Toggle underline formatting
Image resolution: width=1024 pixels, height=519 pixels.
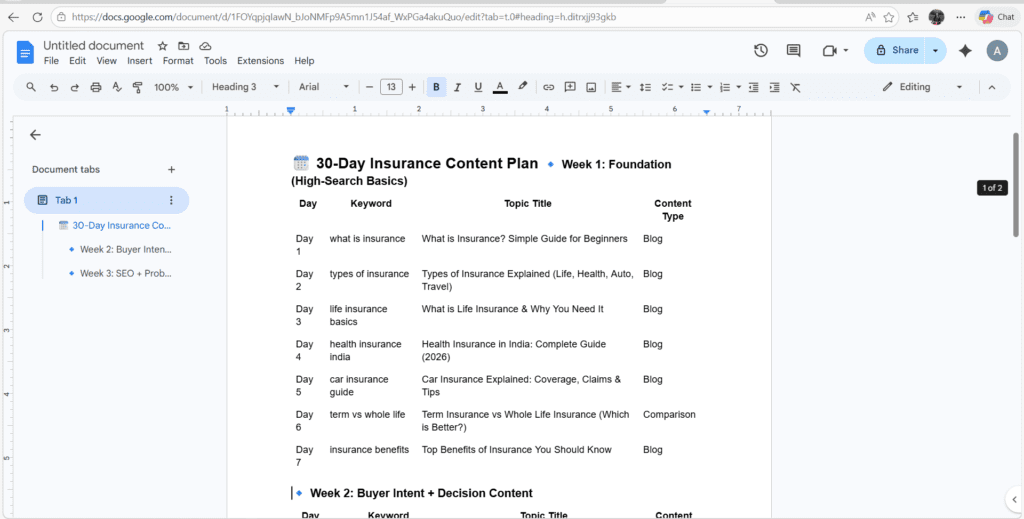(x=478, y=87)
